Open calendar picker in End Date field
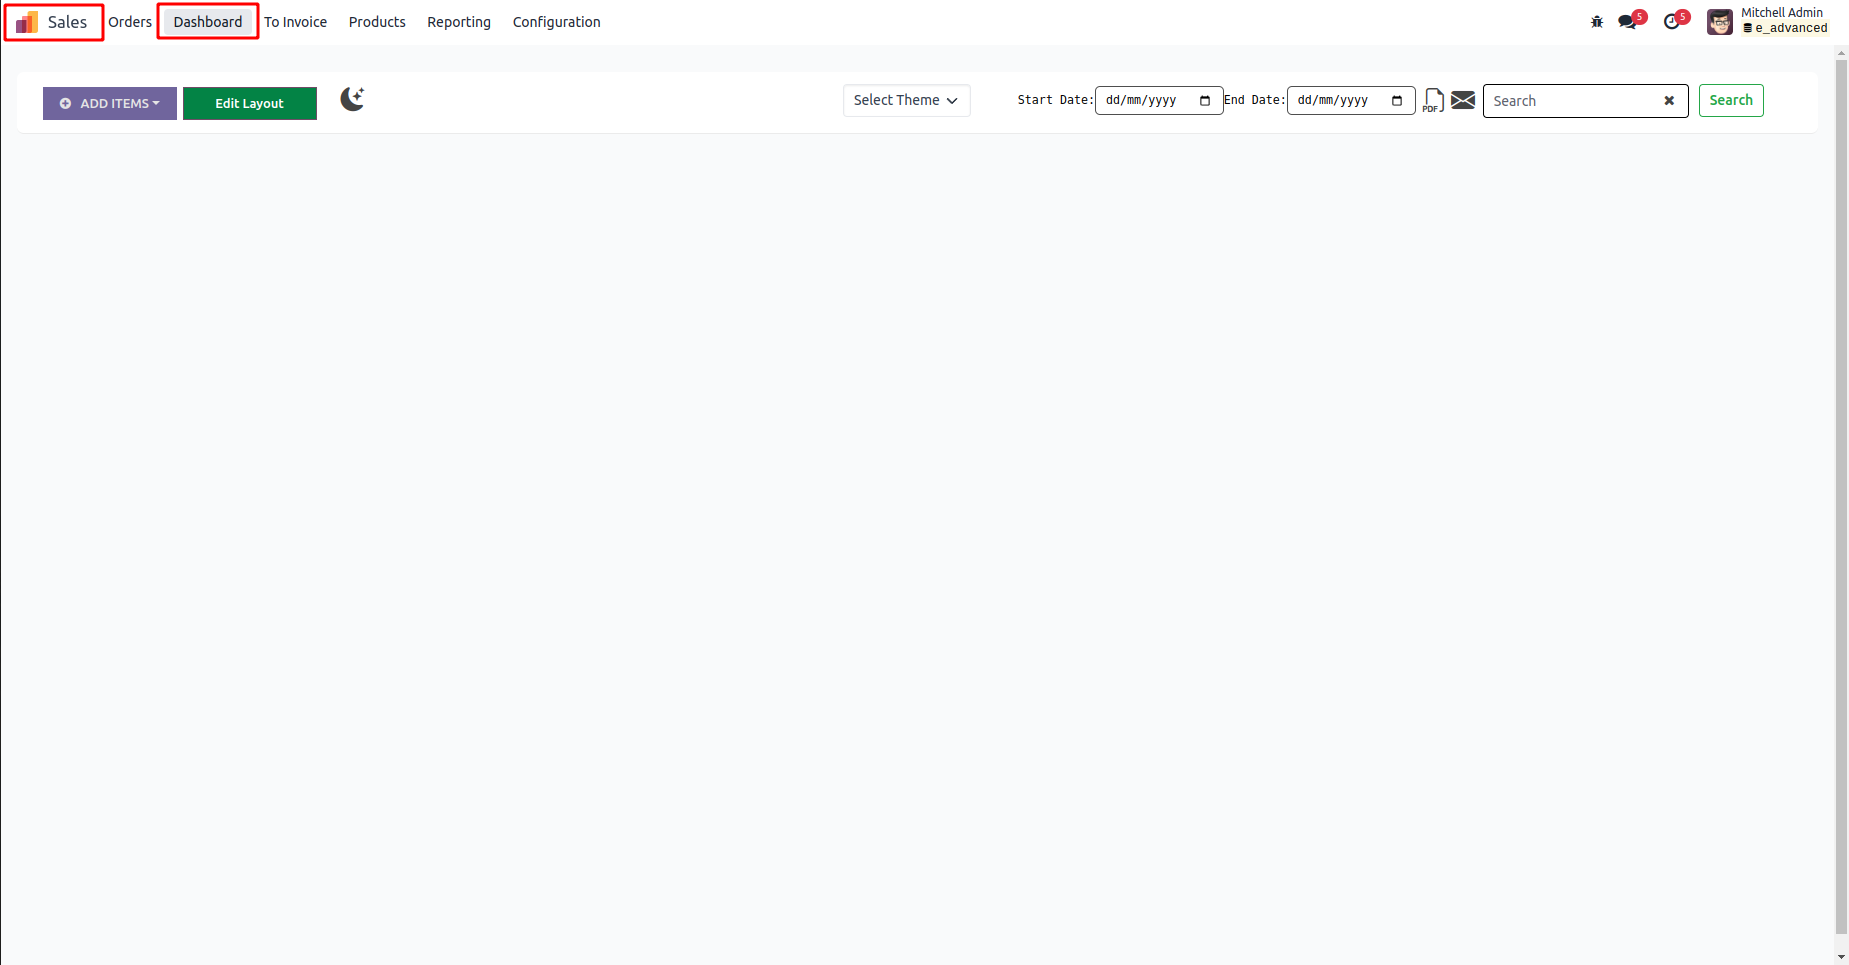The image size is (1849, 965). [x=1397, y=101]
